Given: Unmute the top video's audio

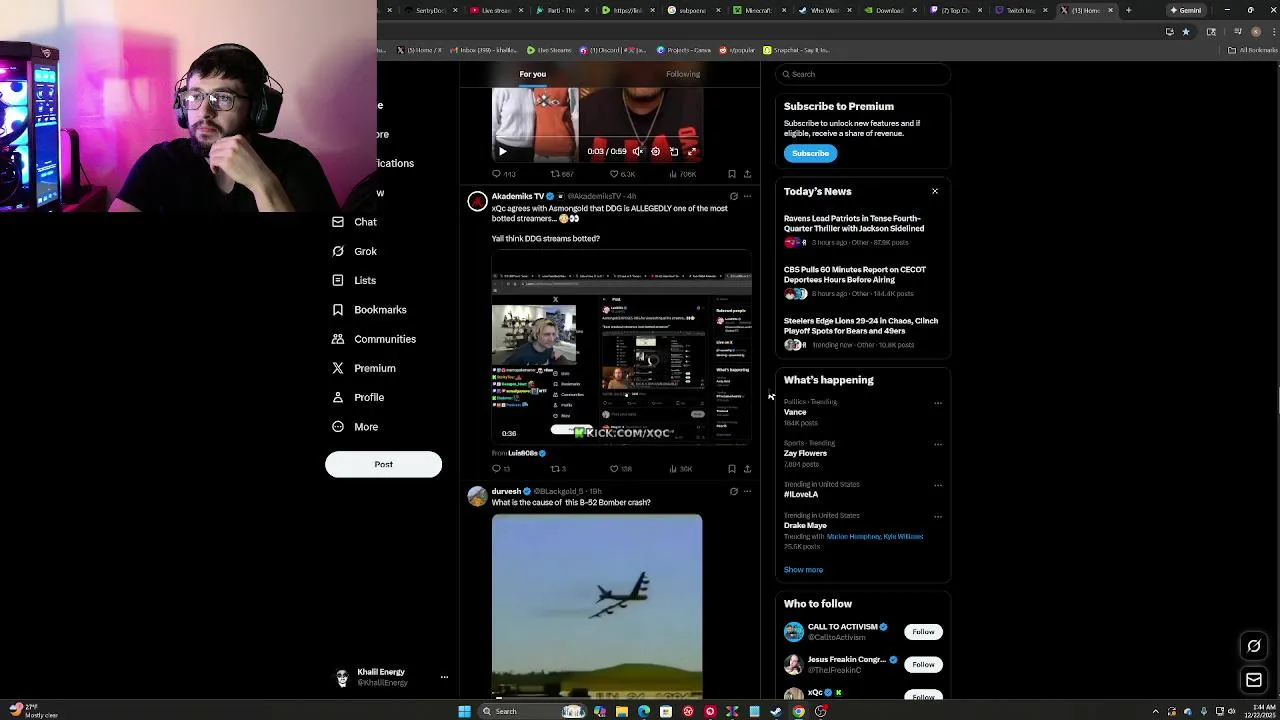Looking at the screenshot, I should (x=637, y=152).
